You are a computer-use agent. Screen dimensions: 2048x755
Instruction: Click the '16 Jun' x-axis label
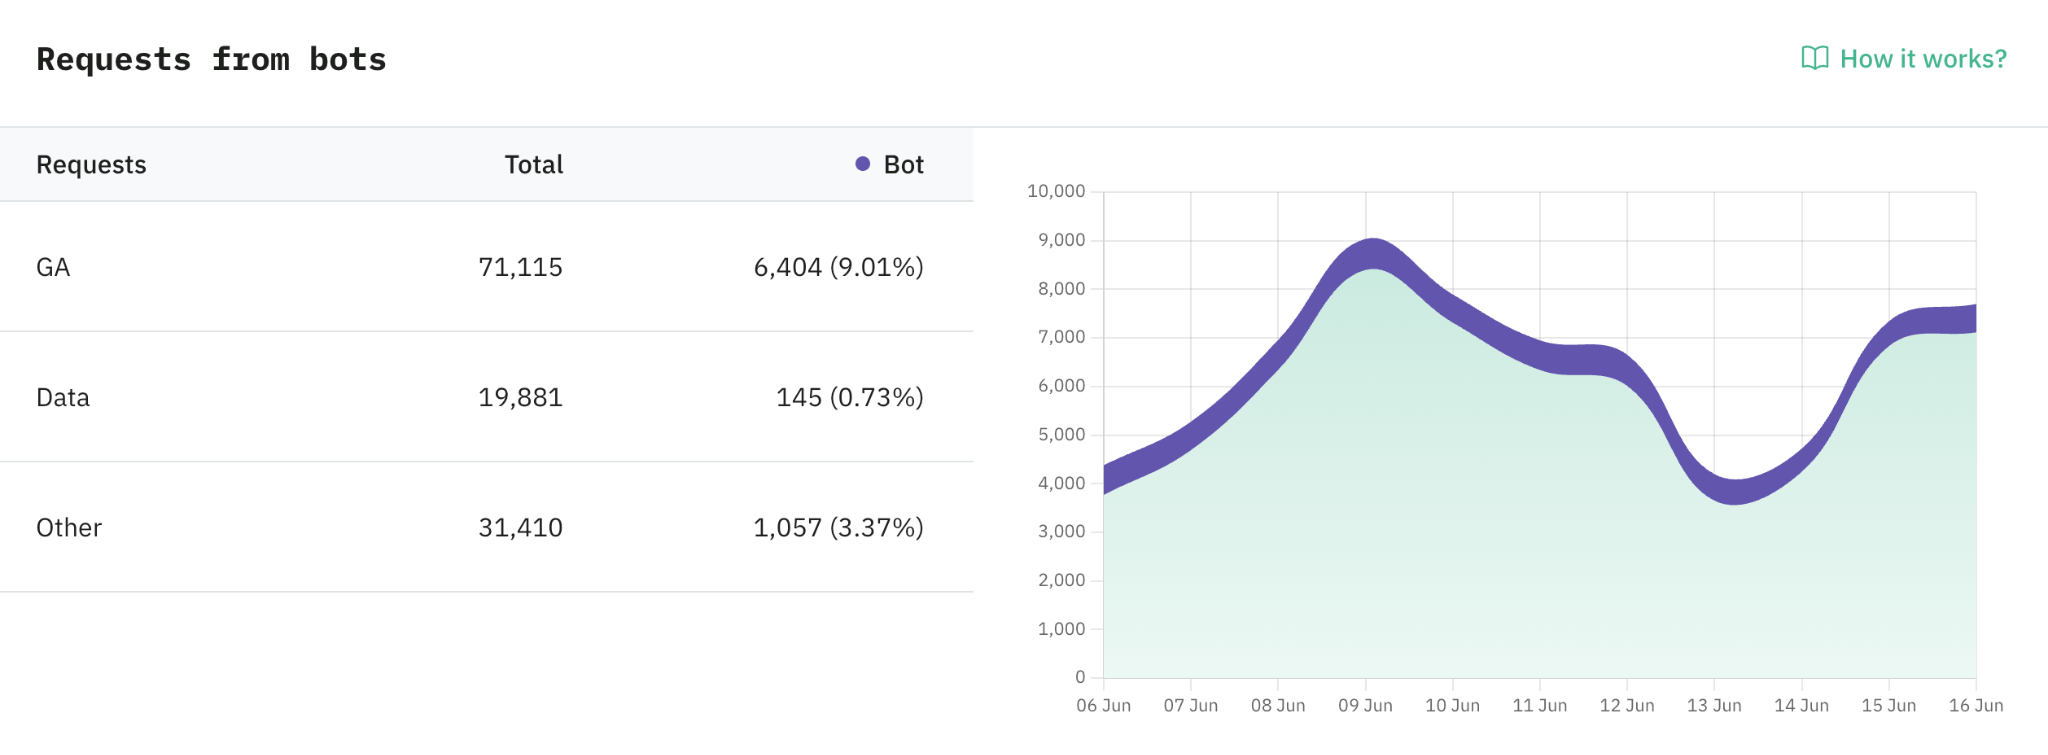point(1976,705)
